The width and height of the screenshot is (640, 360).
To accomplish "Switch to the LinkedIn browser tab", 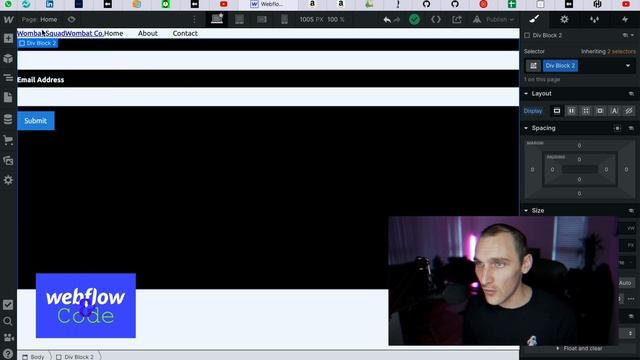I will coord(49,4).
